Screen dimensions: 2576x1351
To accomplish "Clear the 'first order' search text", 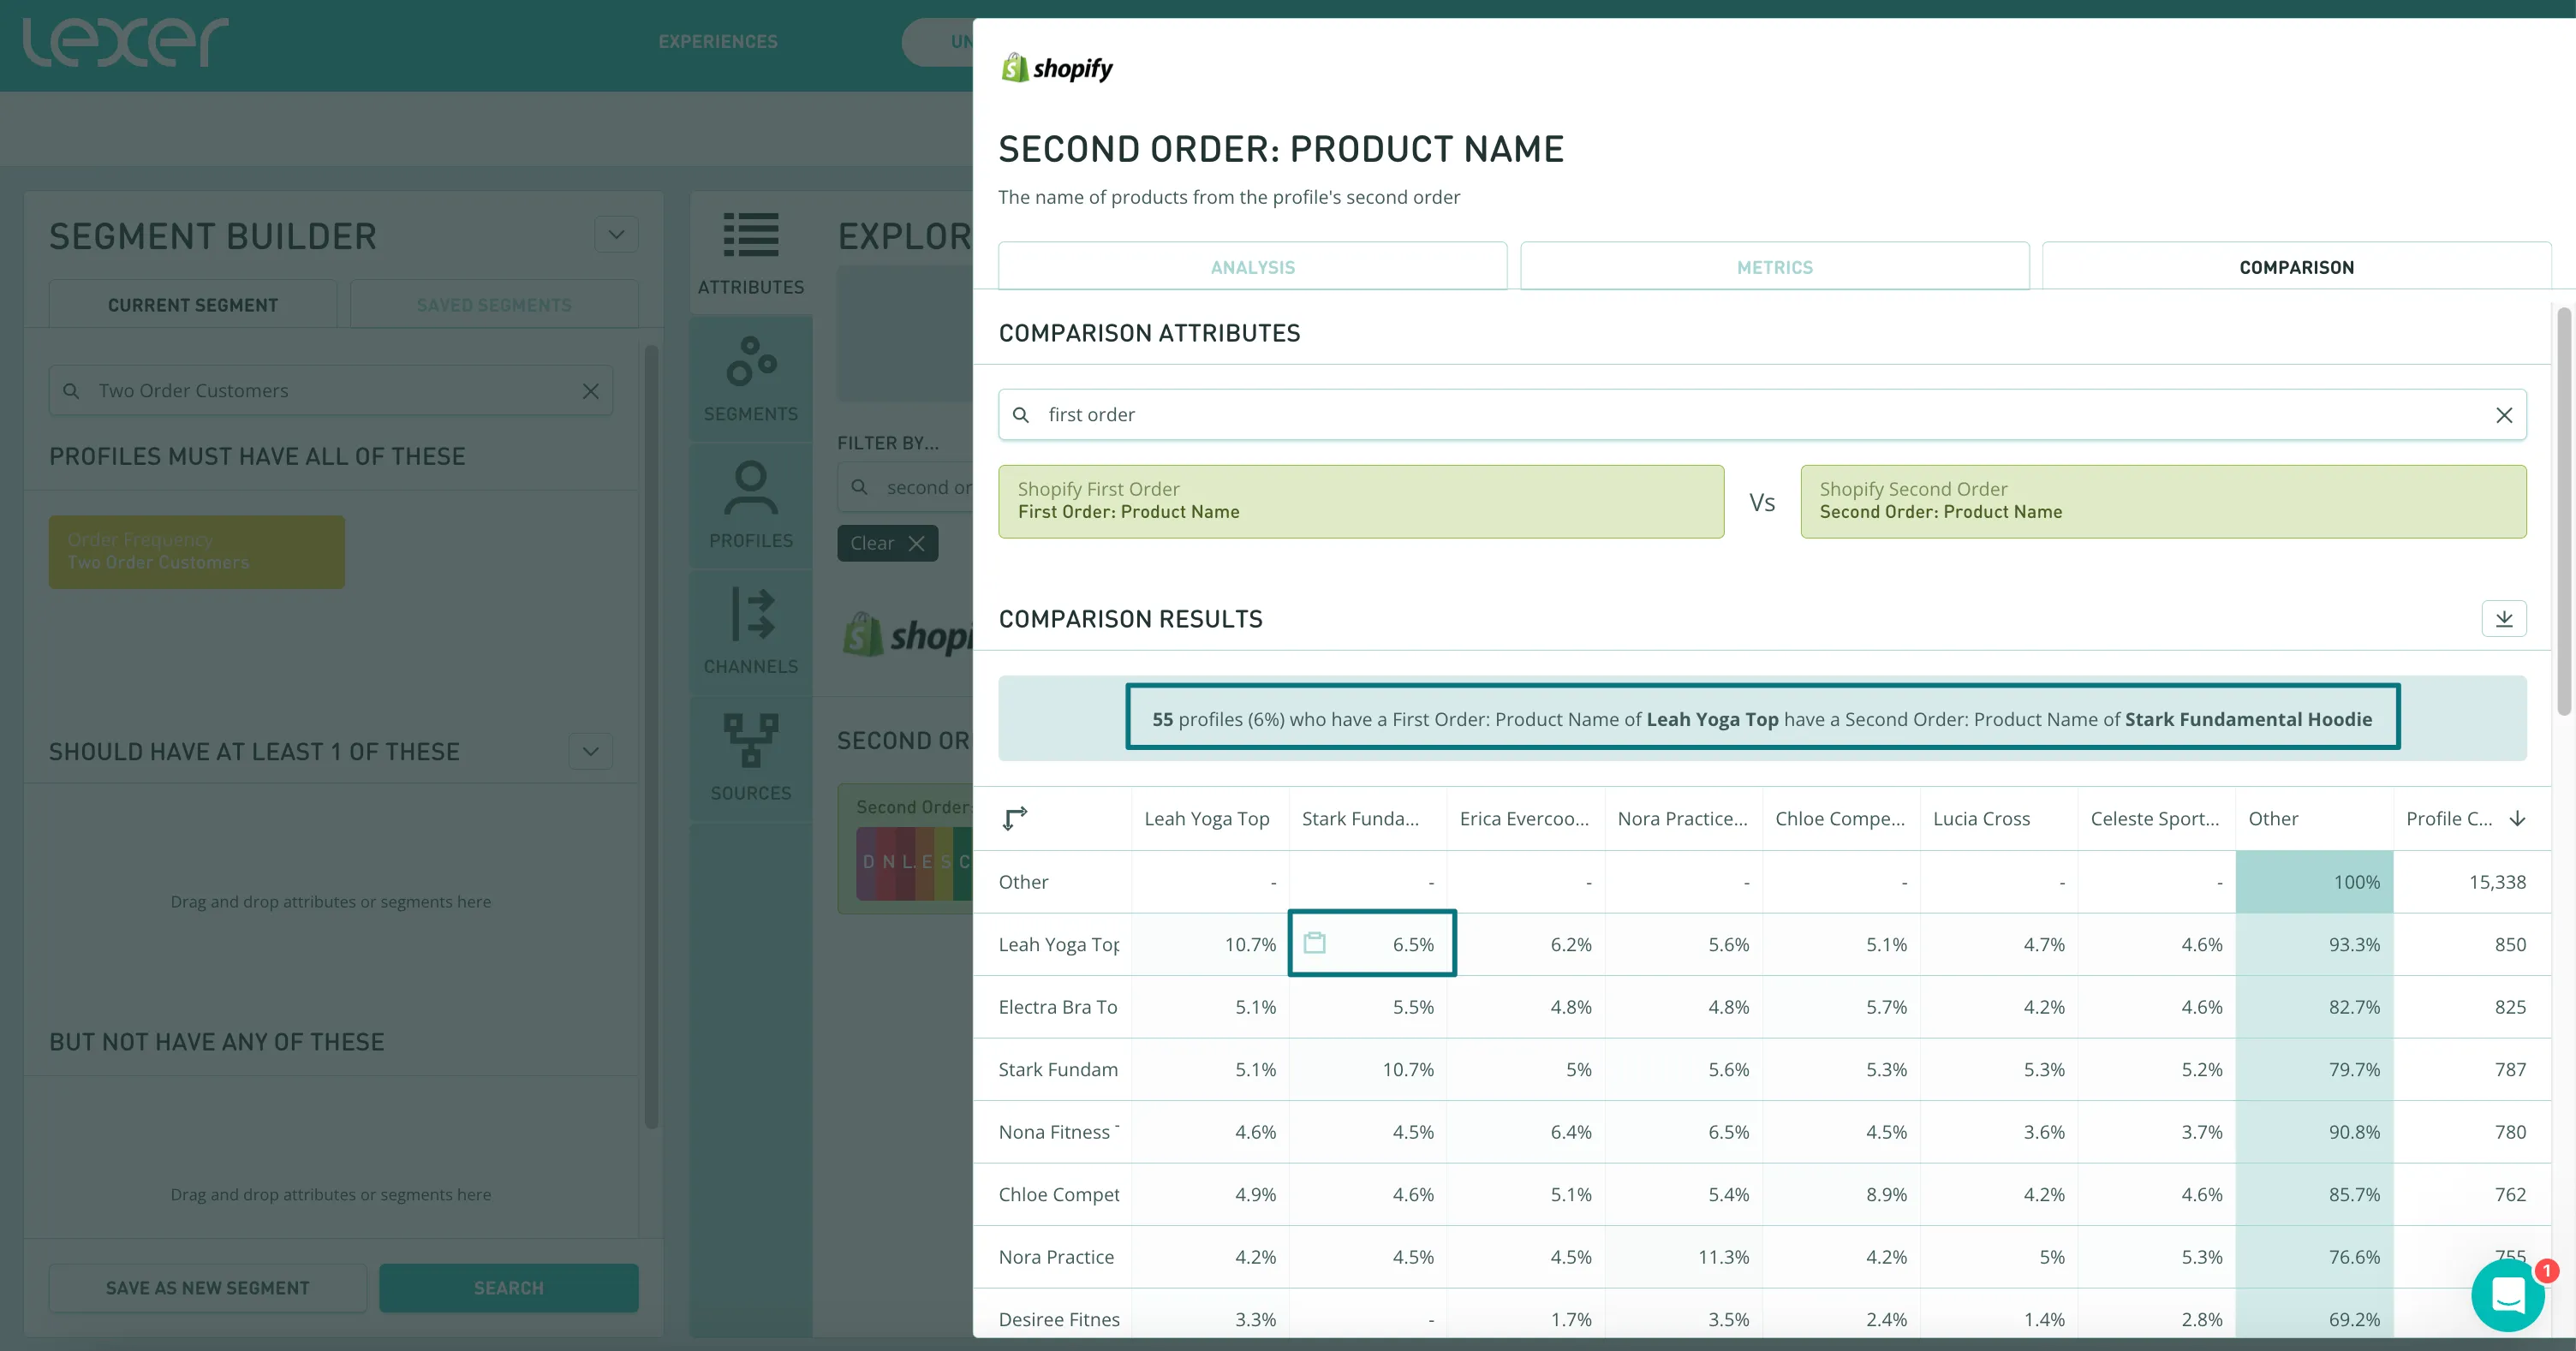I will tap(2503, 415).
